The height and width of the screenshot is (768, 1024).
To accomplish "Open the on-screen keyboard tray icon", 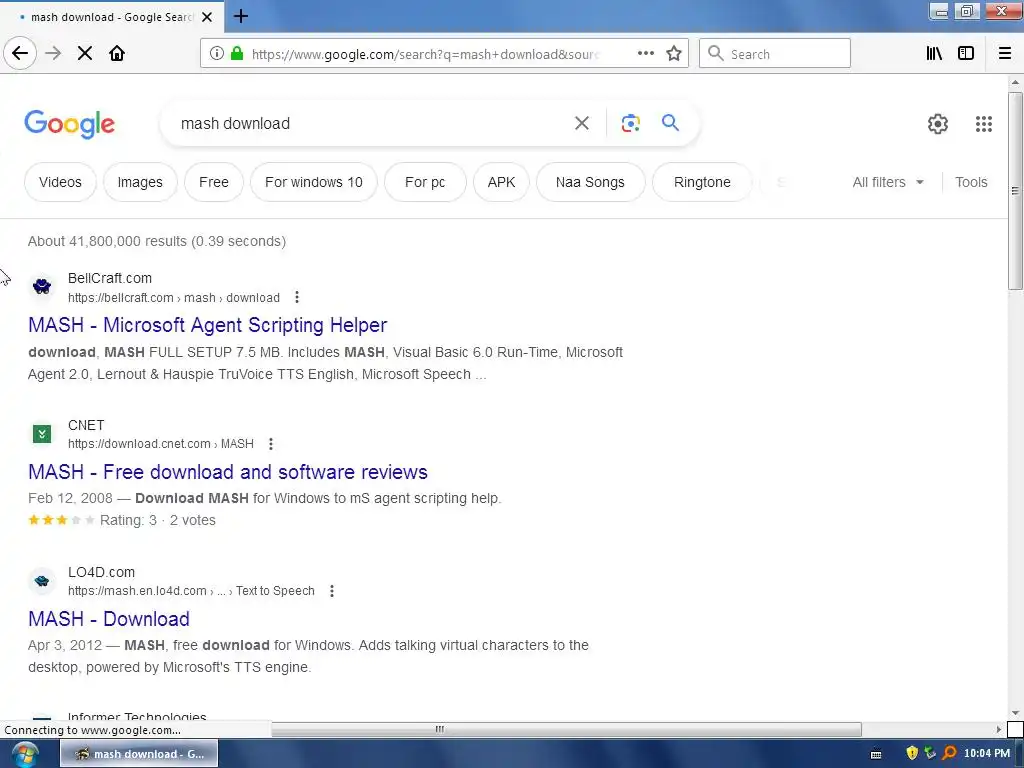I will tap(876, 754).
